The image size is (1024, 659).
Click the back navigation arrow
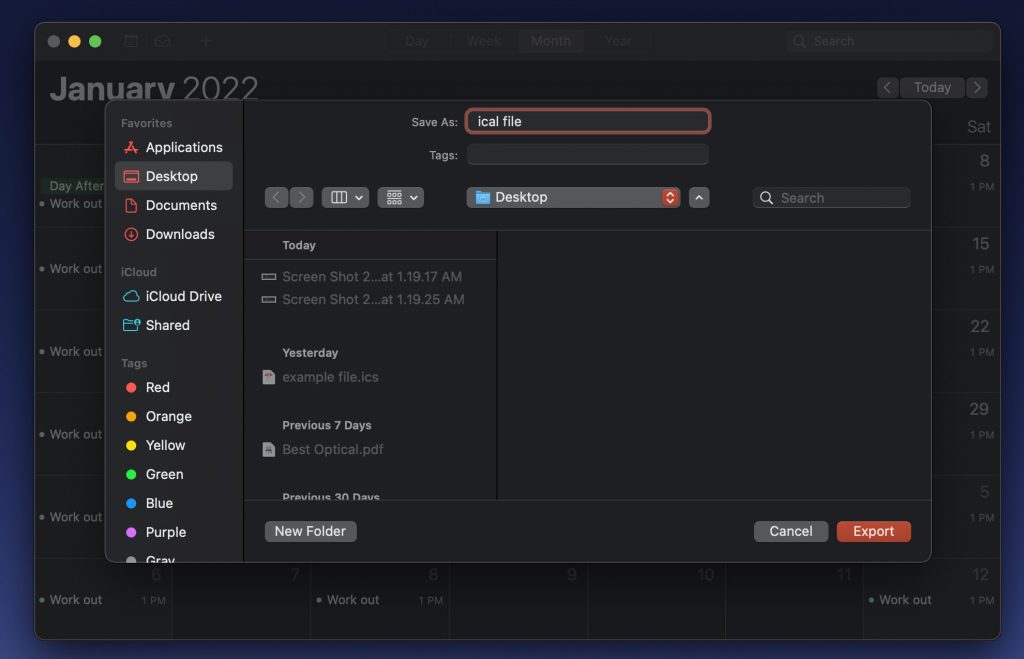[x=277, y=198]
